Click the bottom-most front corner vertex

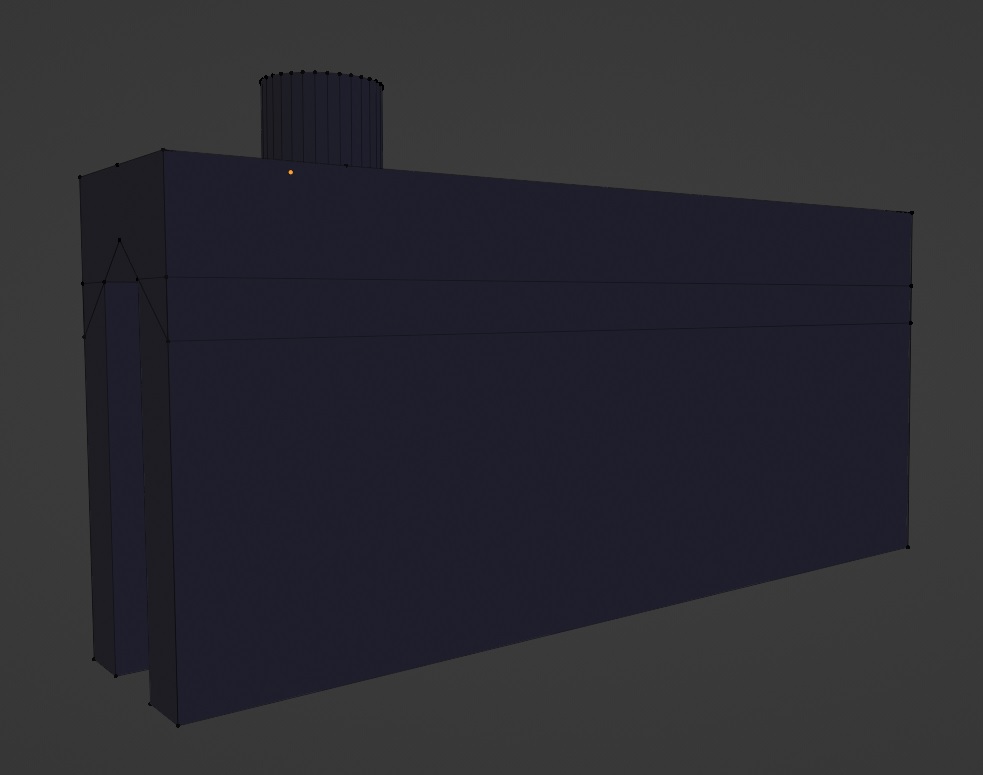coord(178,725)
